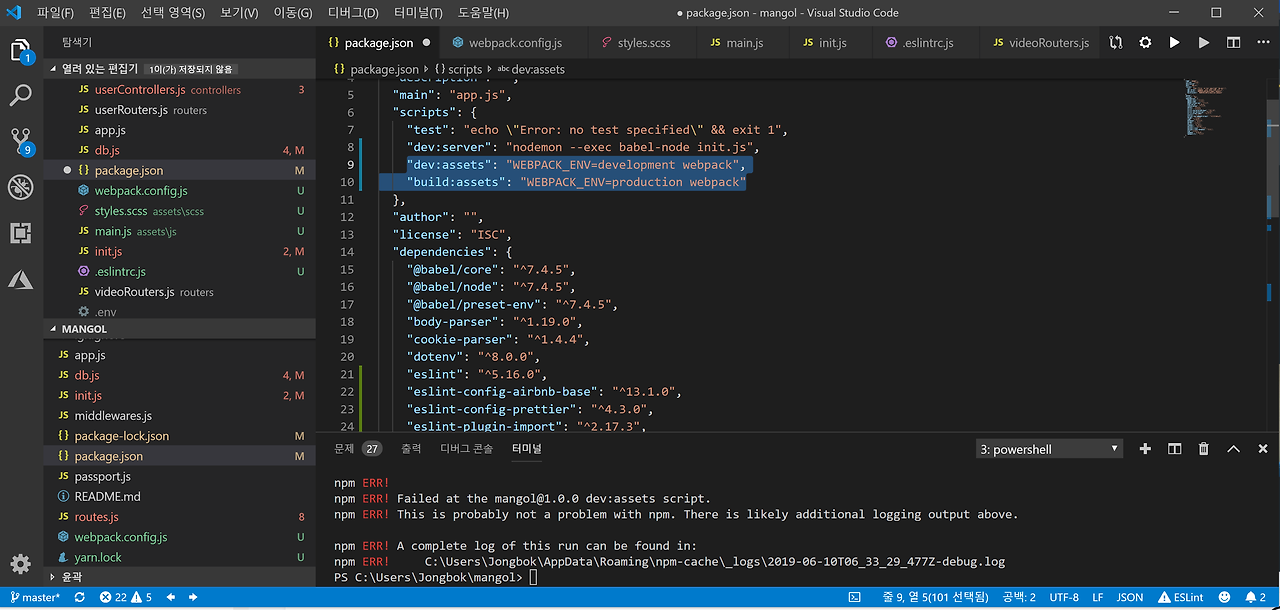Viewport: 1280px width, 610px height.
Task: Split the terminal pane
Action: click(1175, 449)
